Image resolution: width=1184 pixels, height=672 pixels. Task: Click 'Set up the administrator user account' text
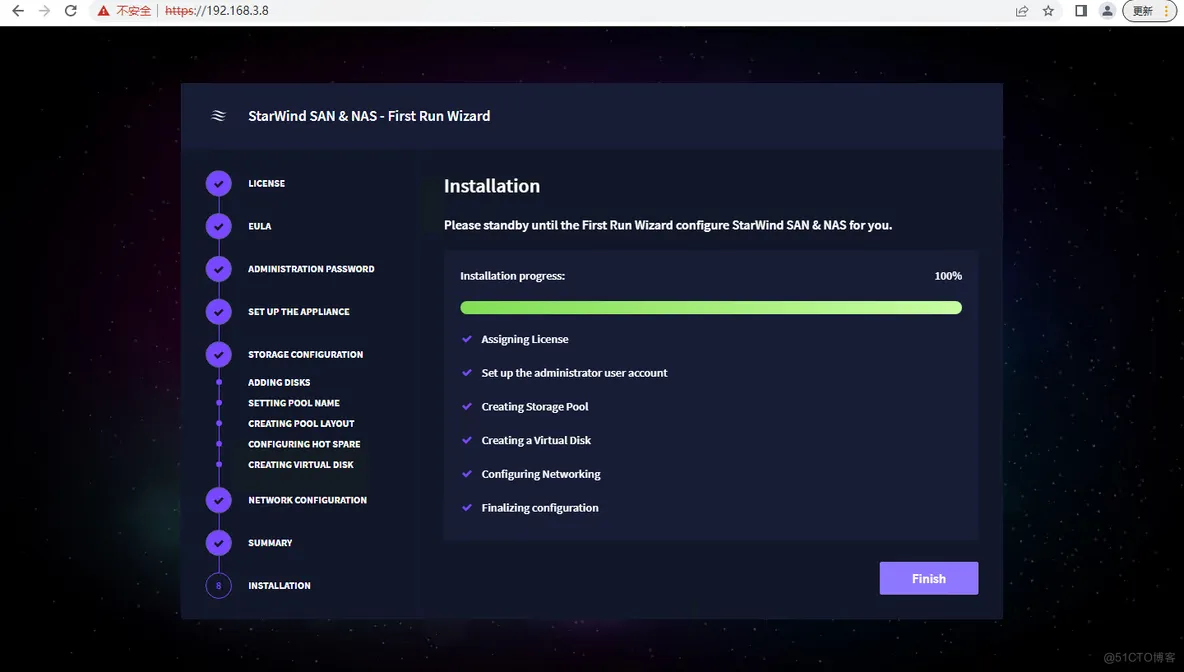click(574, 373)
